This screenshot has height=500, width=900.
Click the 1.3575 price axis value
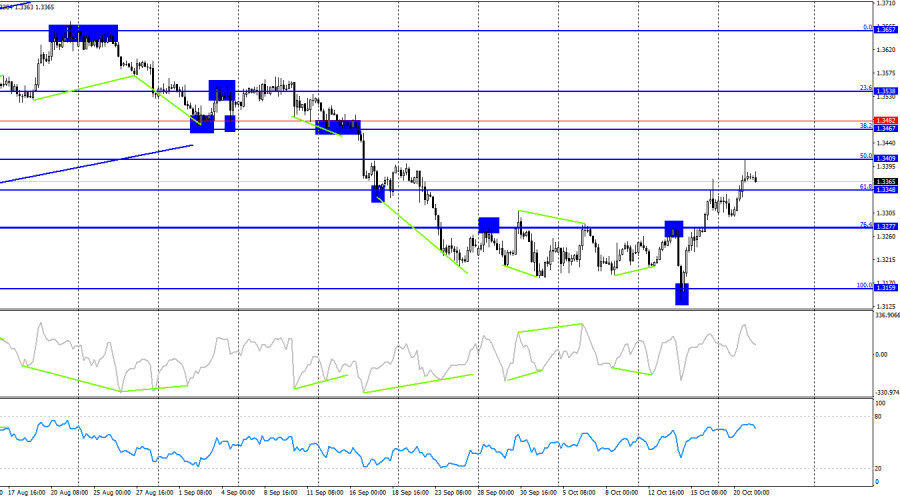click(x=886, y=73)
